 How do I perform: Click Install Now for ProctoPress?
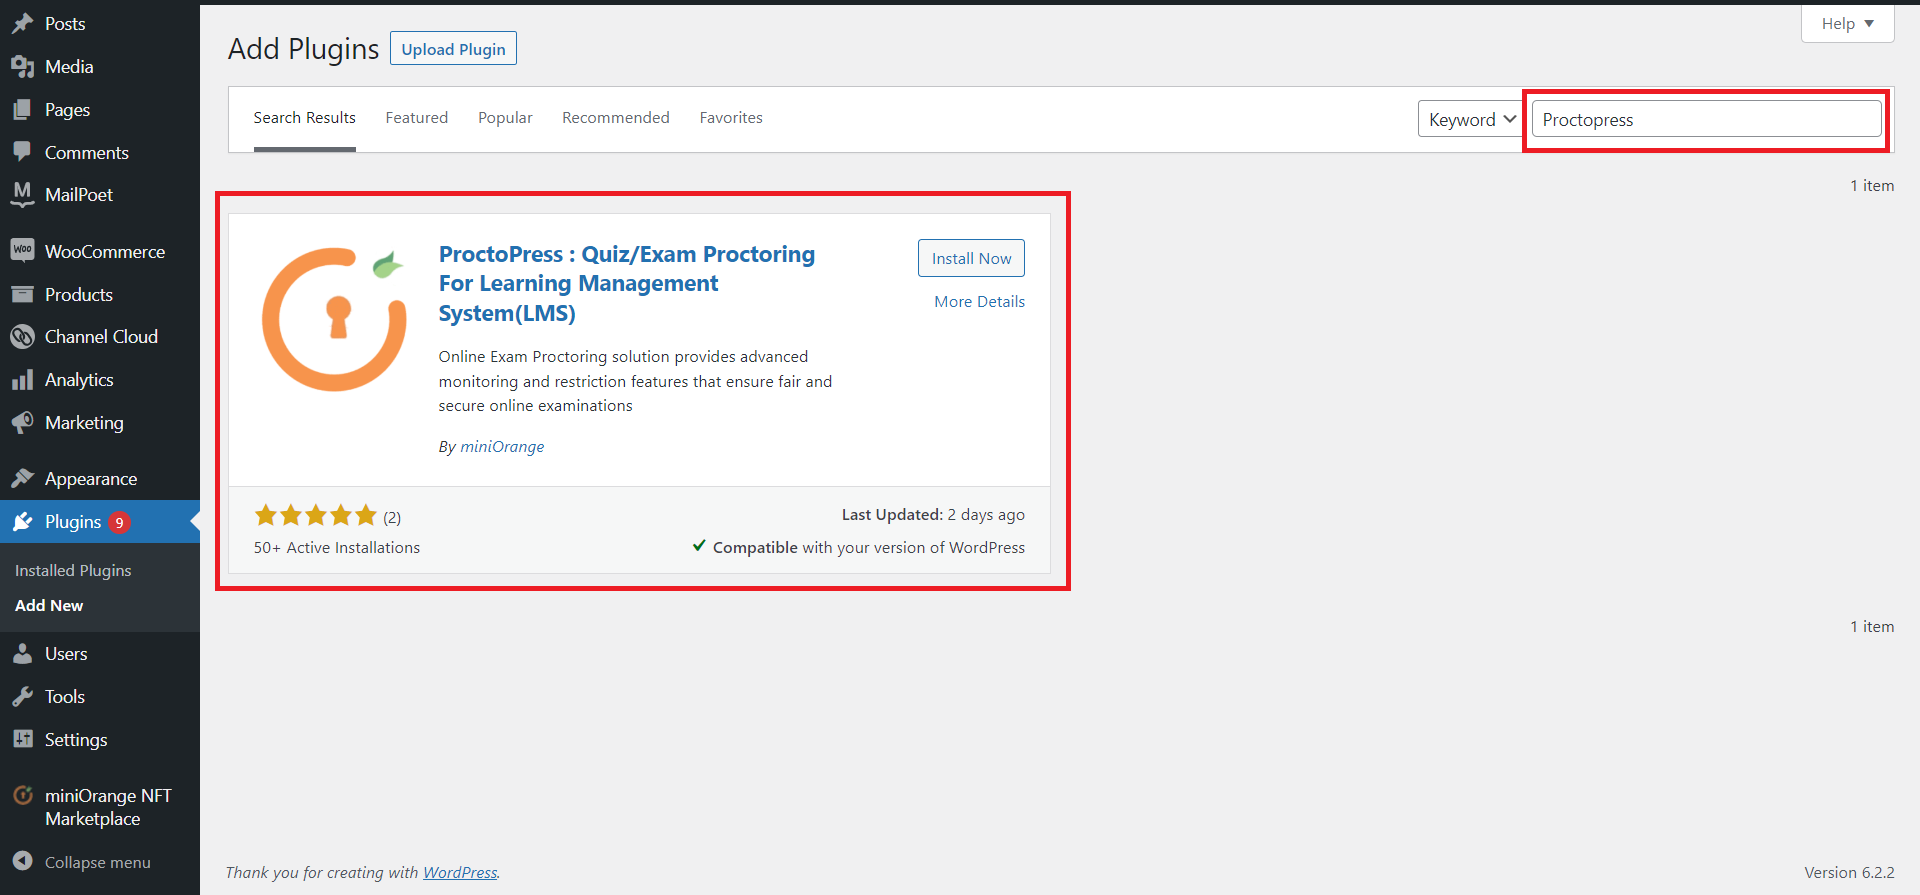tap(971, 258)
